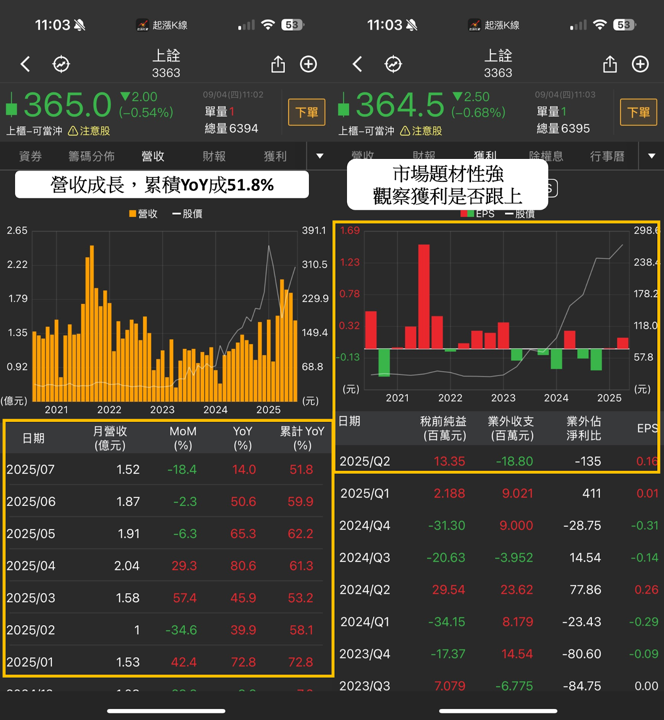The width and height of the screenshot is (664, 720).
Task: Tap 起漲K線 app icon in left status bar
Action: 142,25
